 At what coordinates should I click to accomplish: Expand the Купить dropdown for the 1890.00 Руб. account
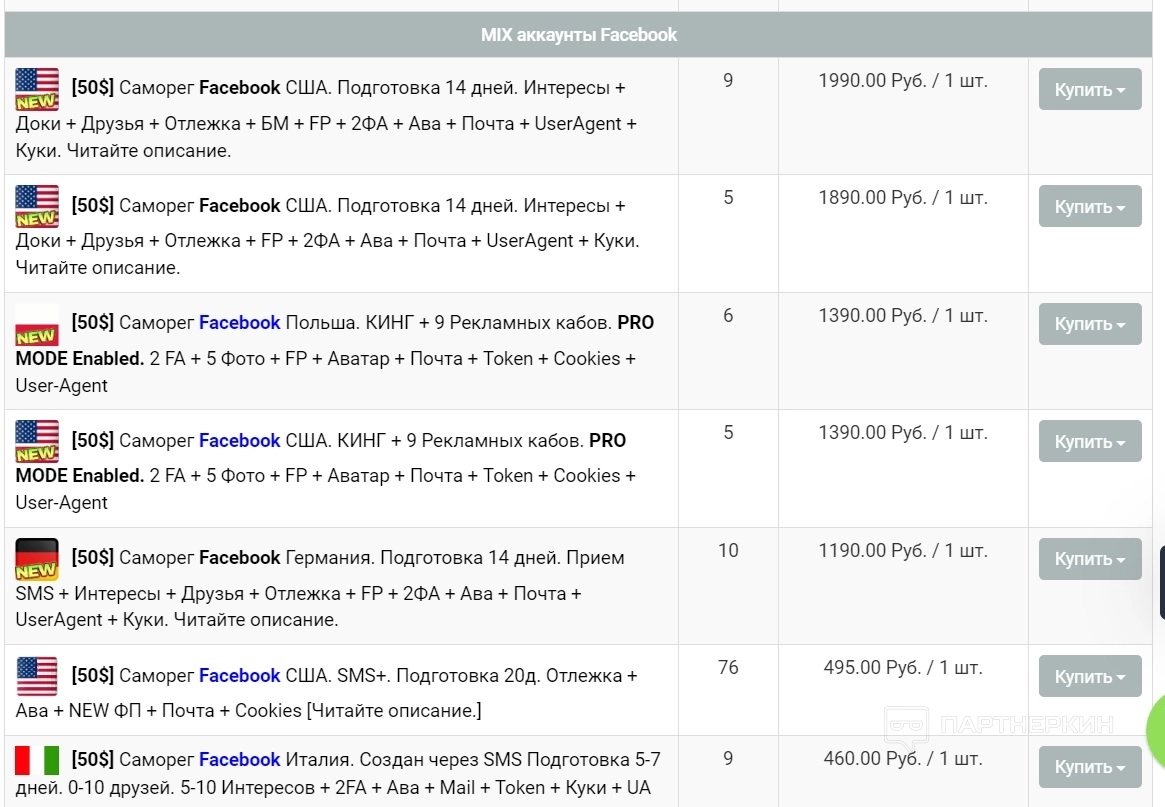(1089, 207)
